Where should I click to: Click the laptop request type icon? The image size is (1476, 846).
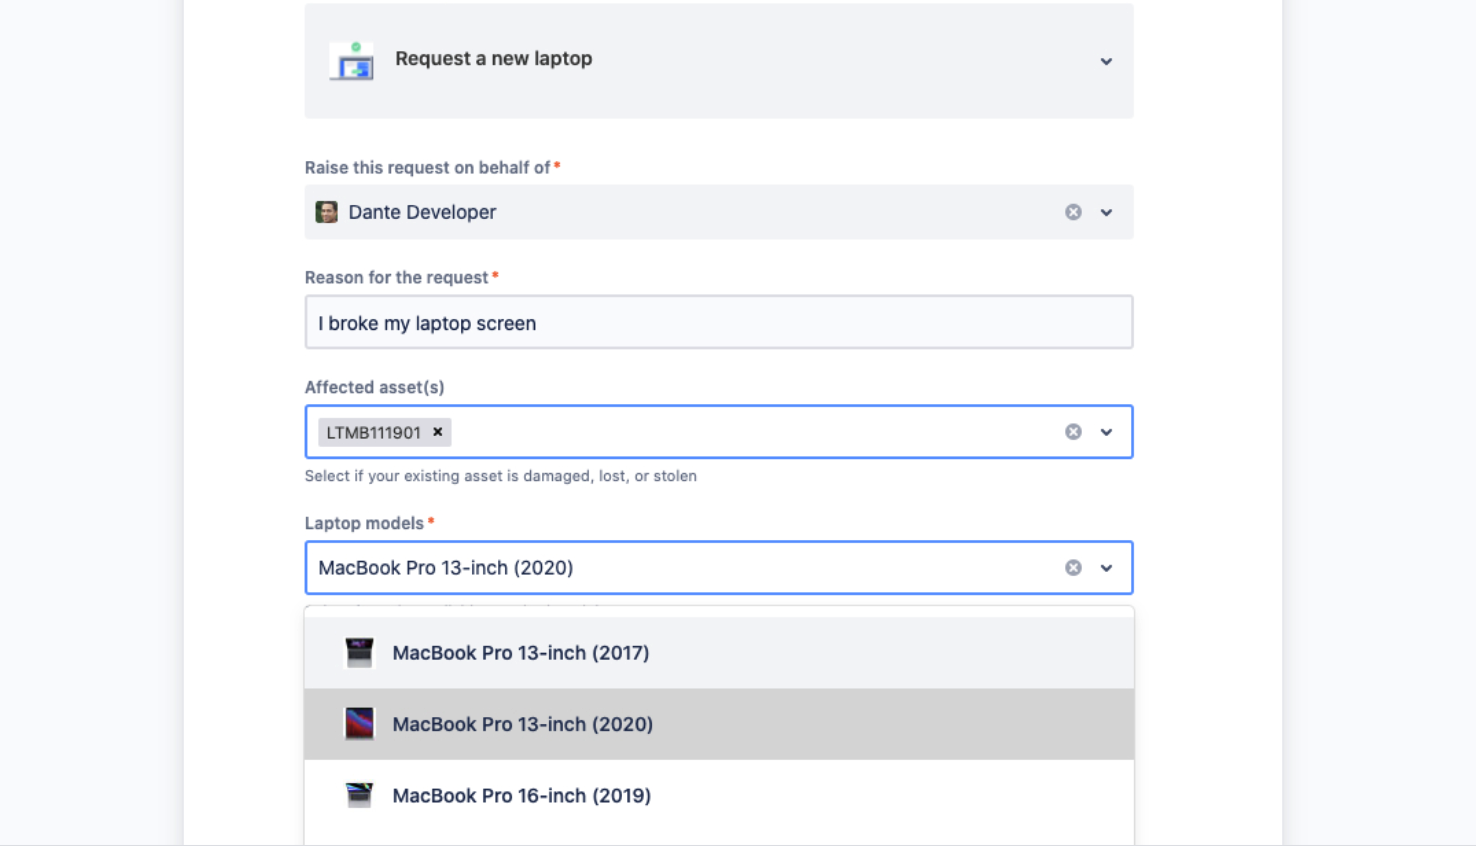tap(351, 61)
